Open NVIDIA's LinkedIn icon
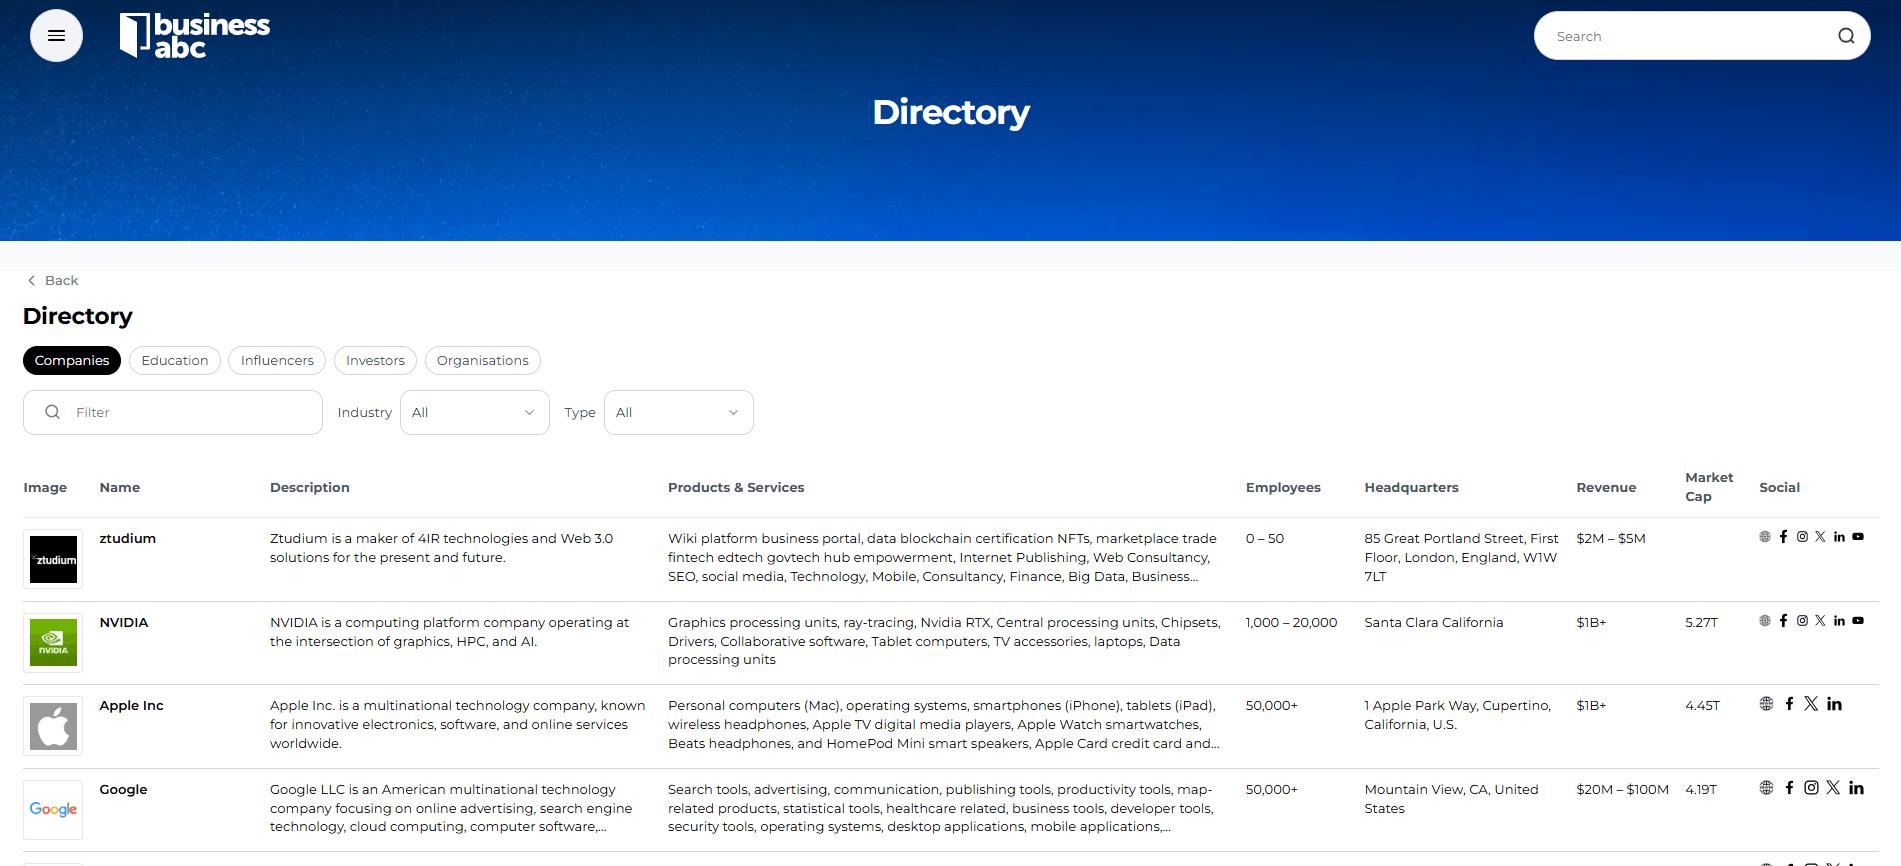The image size is (1901, 866). coord(1839,621)
